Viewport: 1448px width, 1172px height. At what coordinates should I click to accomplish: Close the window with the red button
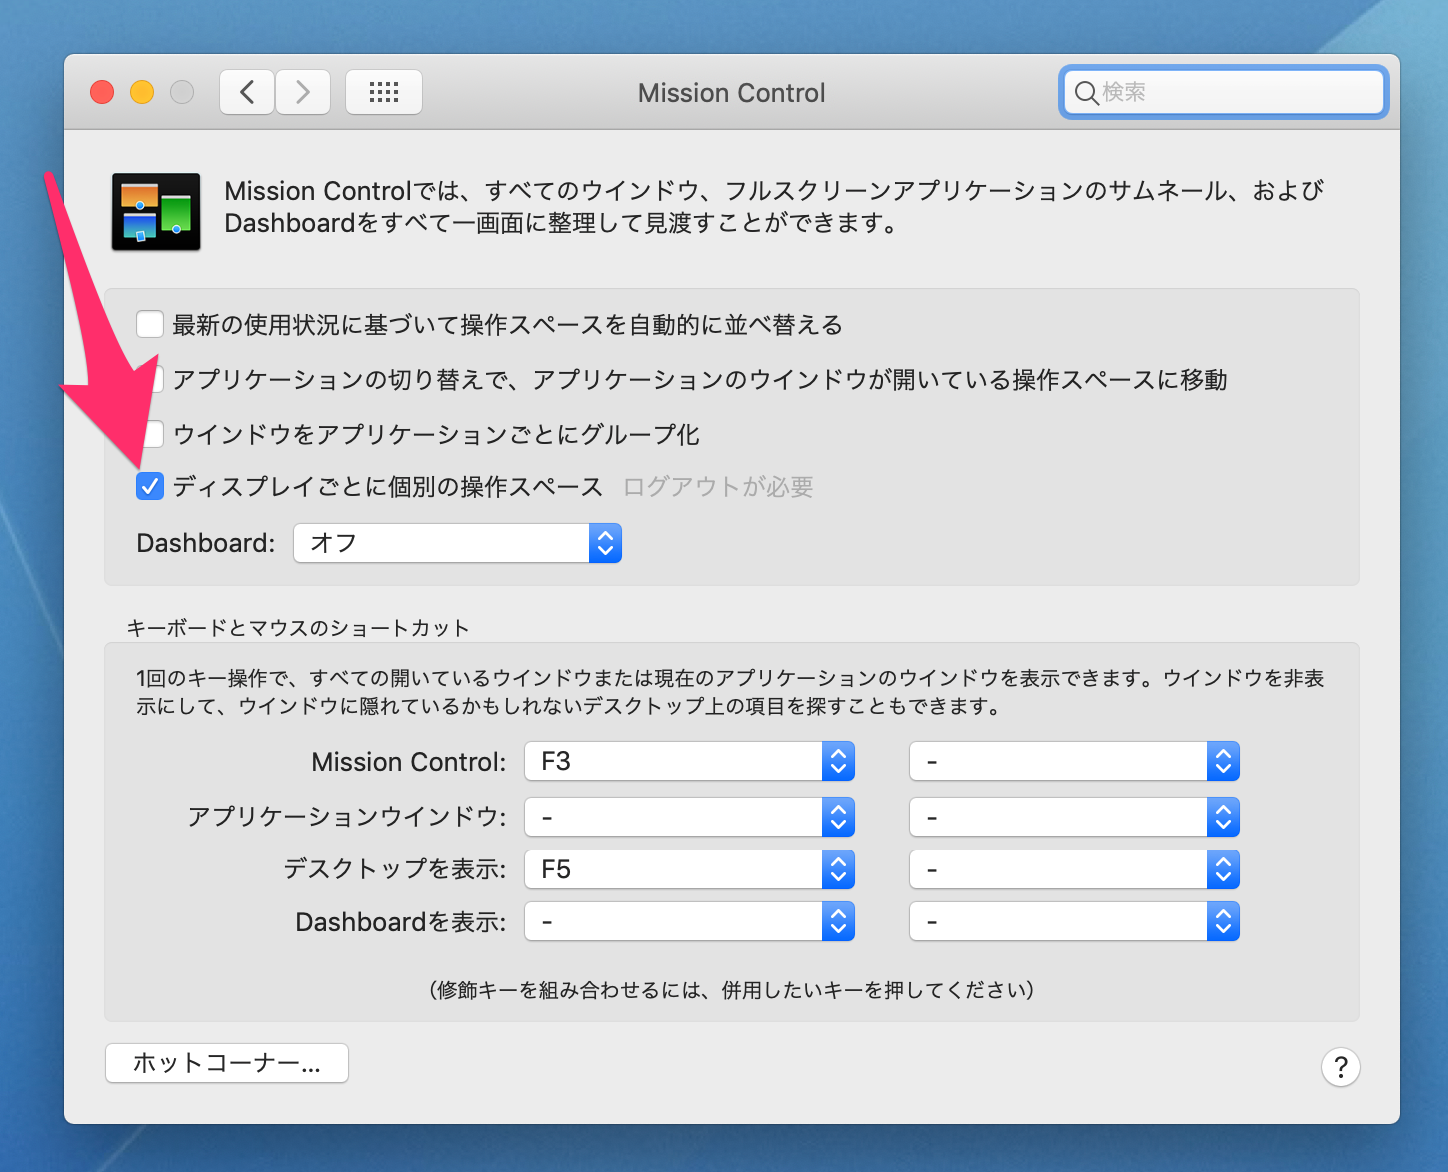point(102,93)
